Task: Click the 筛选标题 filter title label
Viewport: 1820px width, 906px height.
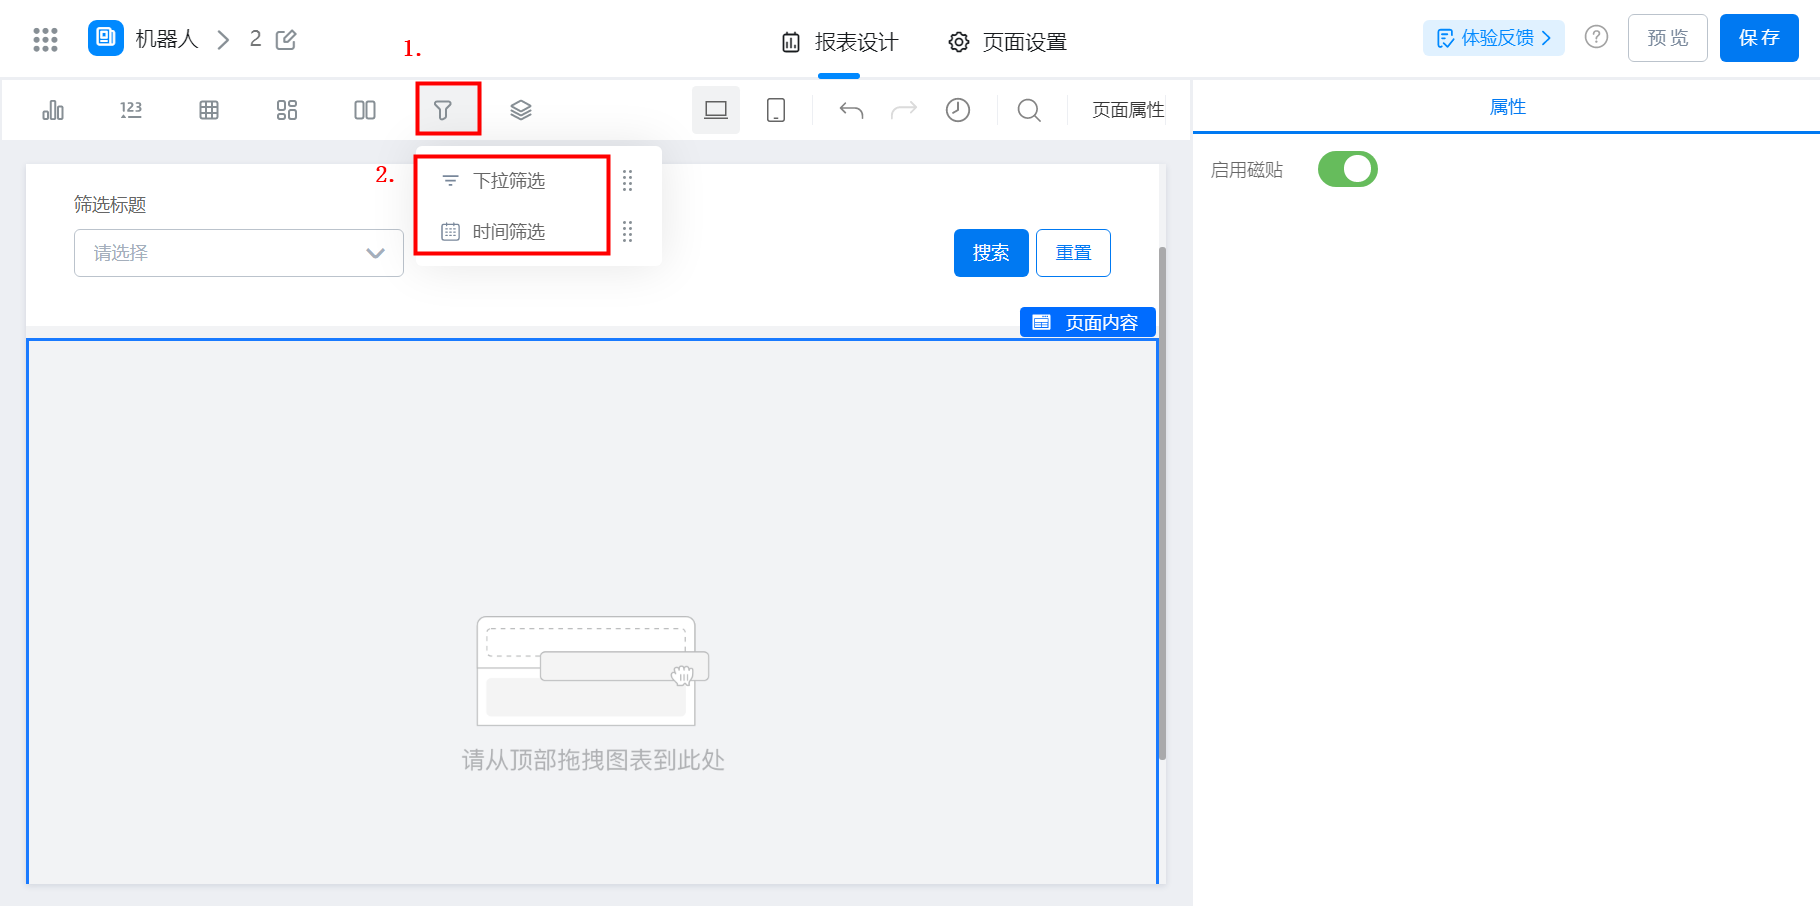Action: (x=110, y=205)
